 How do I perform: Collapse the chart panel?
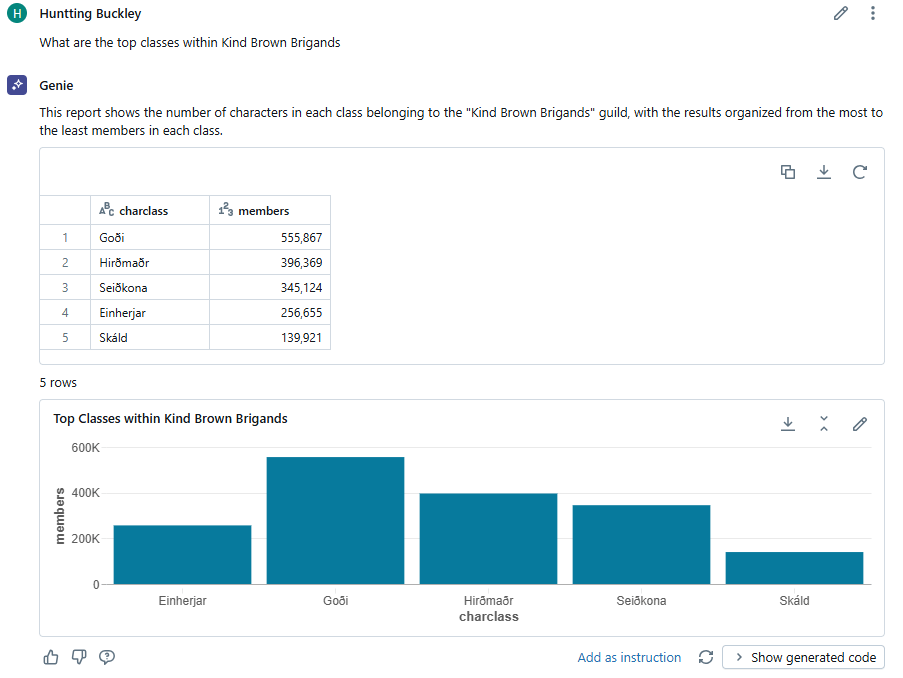pos(824,424)
